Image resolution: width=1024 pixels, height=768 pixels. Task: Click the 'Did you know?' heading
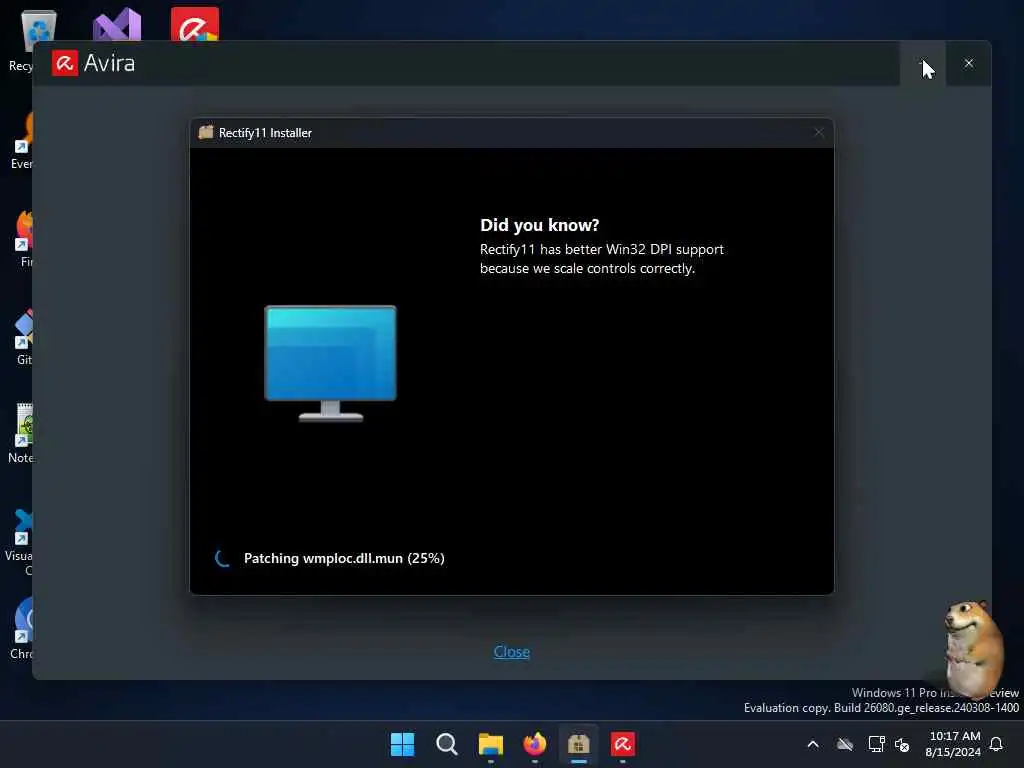click(x=539, y=225)
